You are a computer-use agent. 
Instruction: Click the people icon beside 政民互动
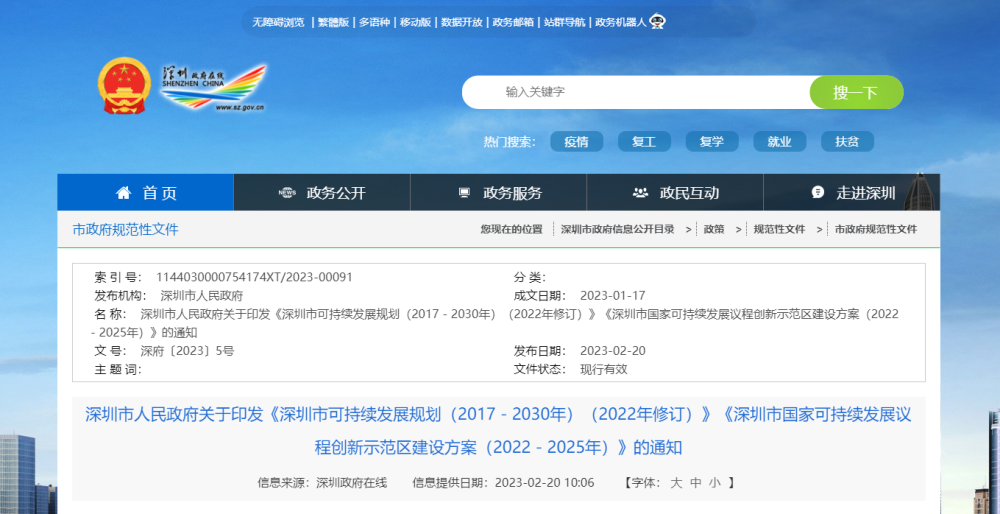click(x=640, y=193)
